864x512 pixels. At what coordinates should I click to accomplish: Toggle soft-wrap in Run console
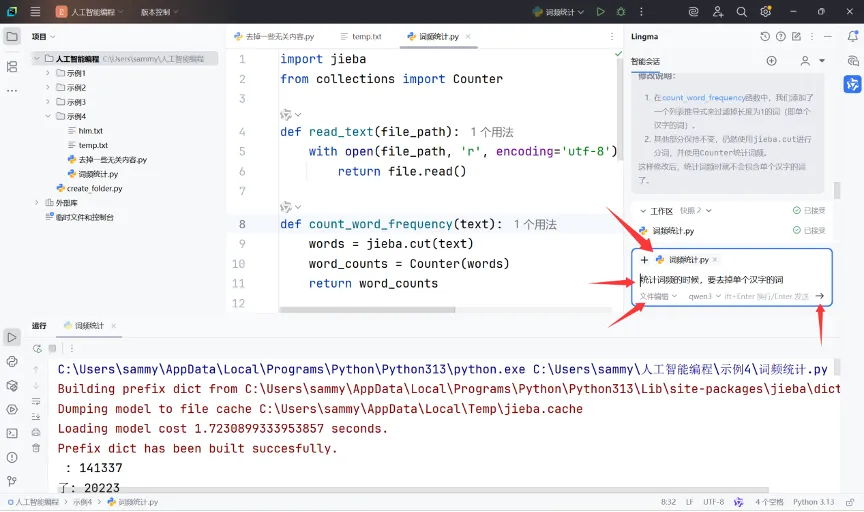(x=36, y=401)
